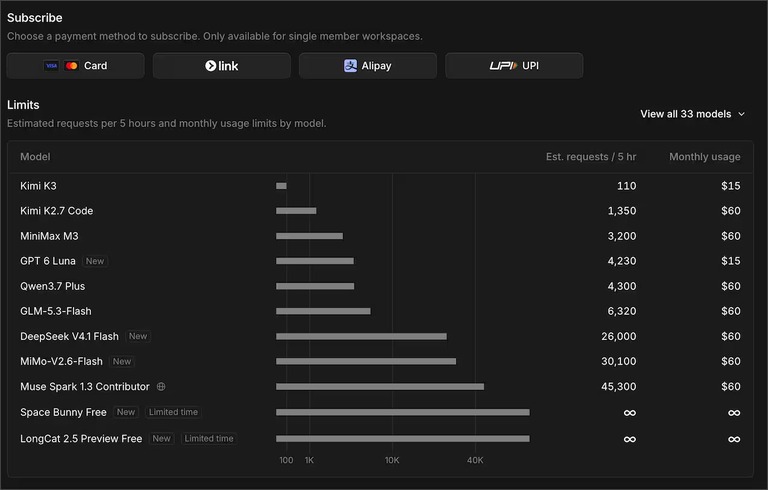The image size is (768, 490).
Task: Click the chevron next to View all 33 models
Action: tap(742, 114)
